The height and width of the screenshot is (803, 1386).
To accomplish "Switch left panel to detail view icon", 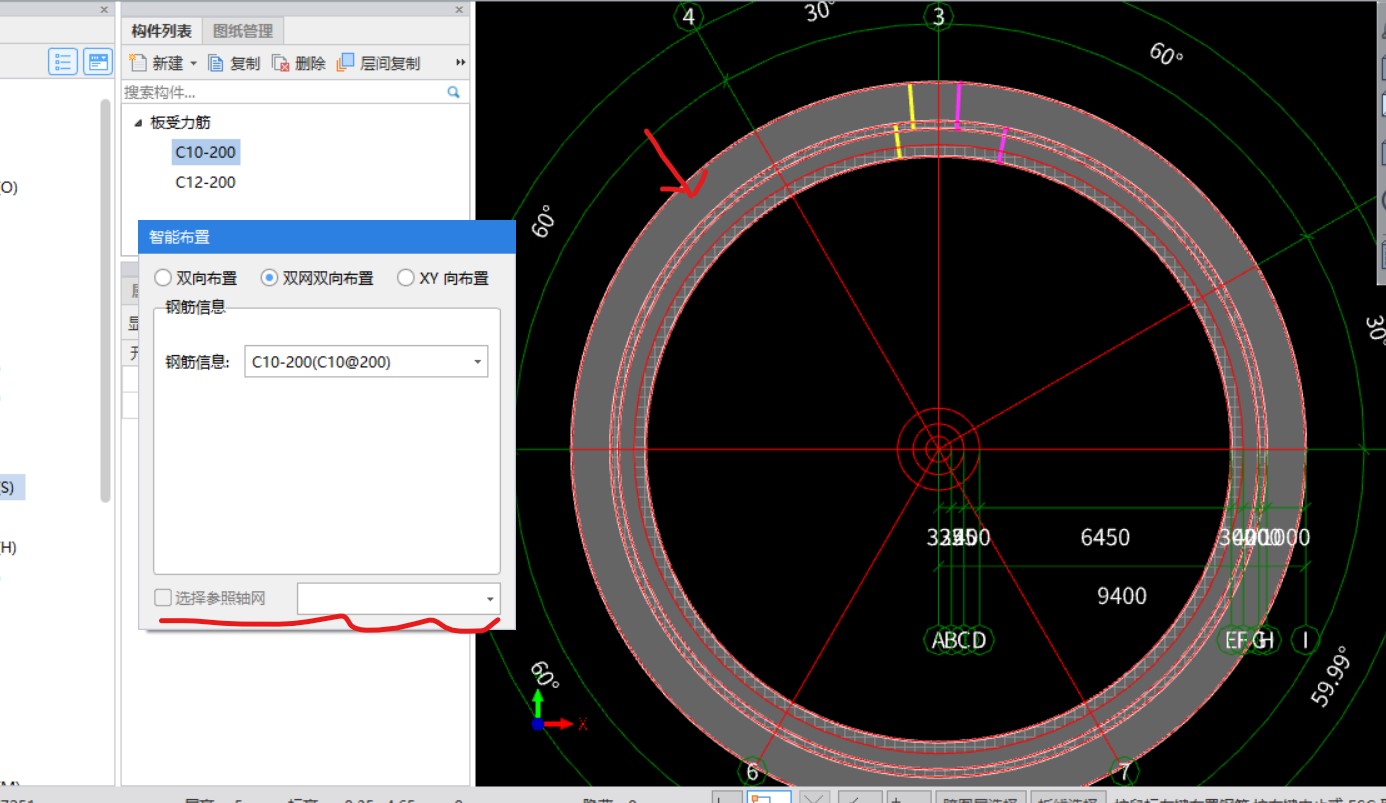I will pos(98,62).
